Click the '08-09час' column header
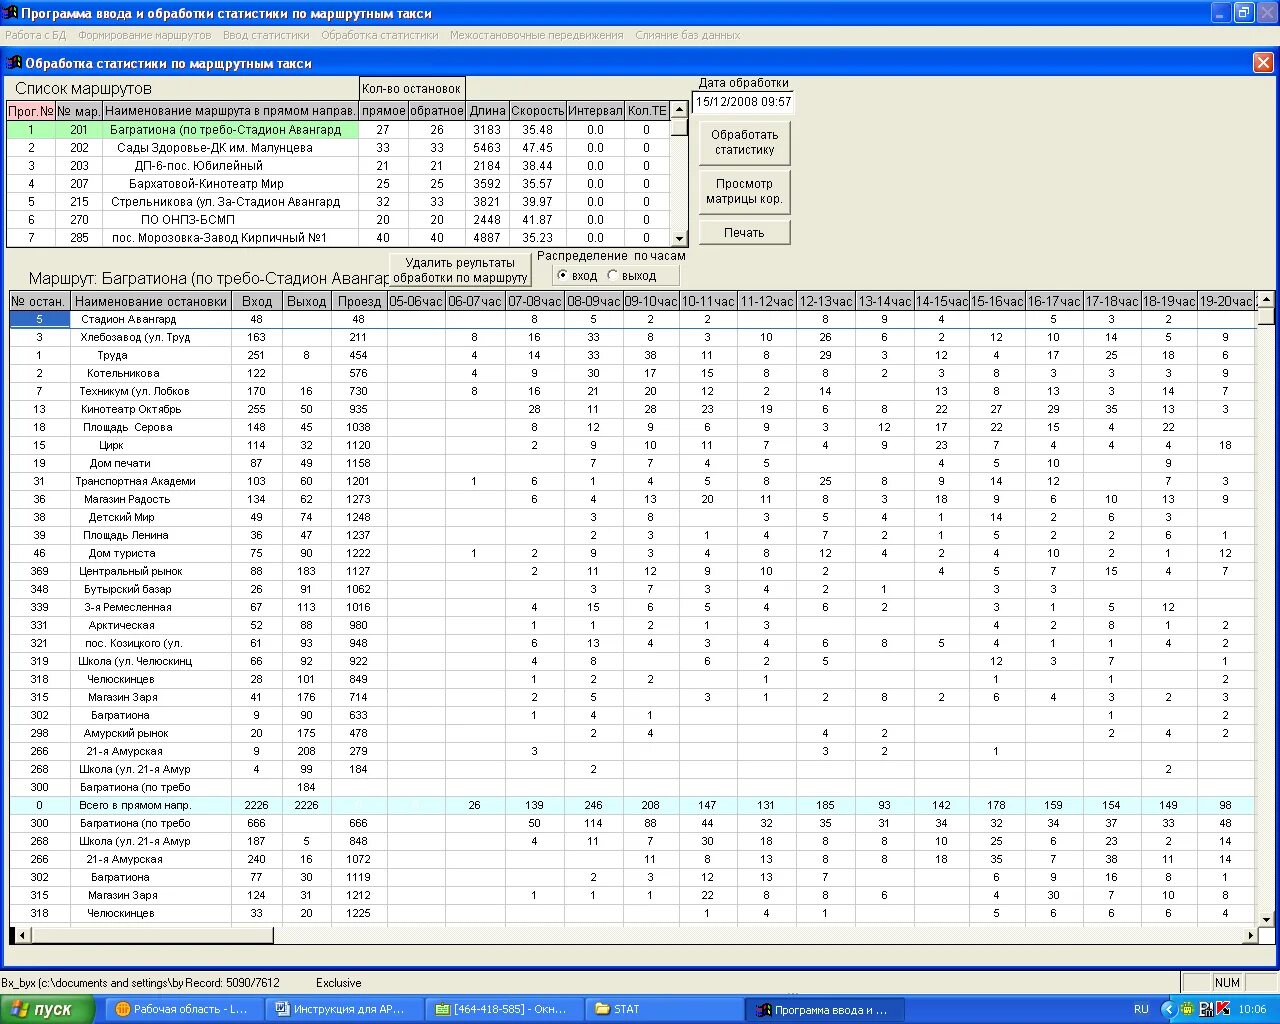 click(593, 301)
